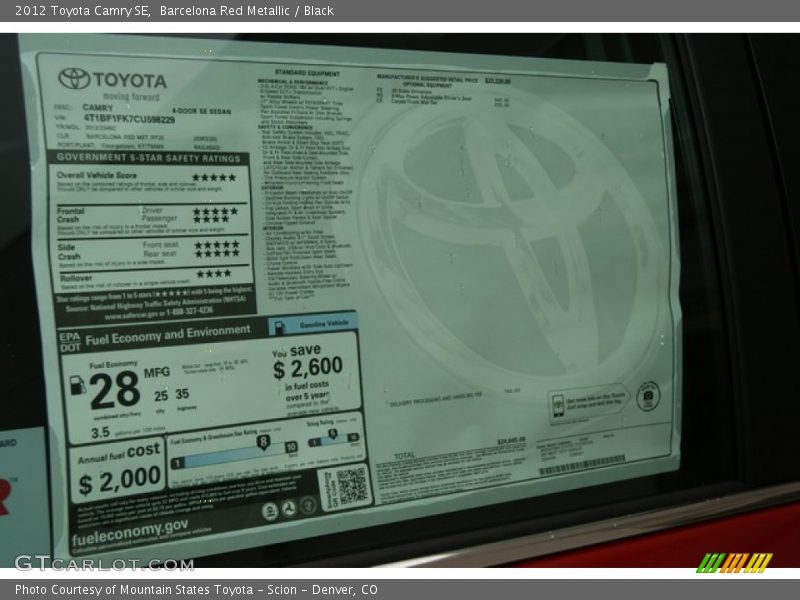The image size is (800, 600).
Task: Click the "Rollover" label
Action: [76, 278]
